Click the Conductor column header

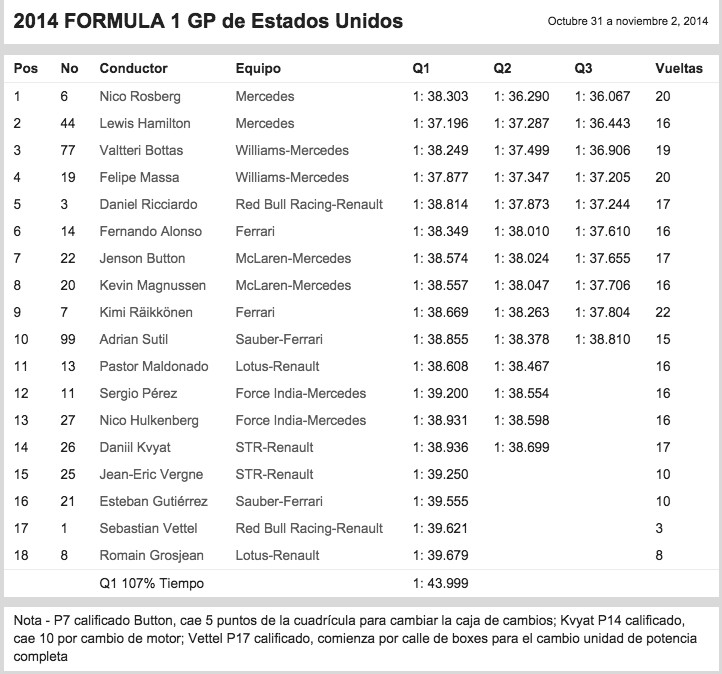[x=134, y=69]
